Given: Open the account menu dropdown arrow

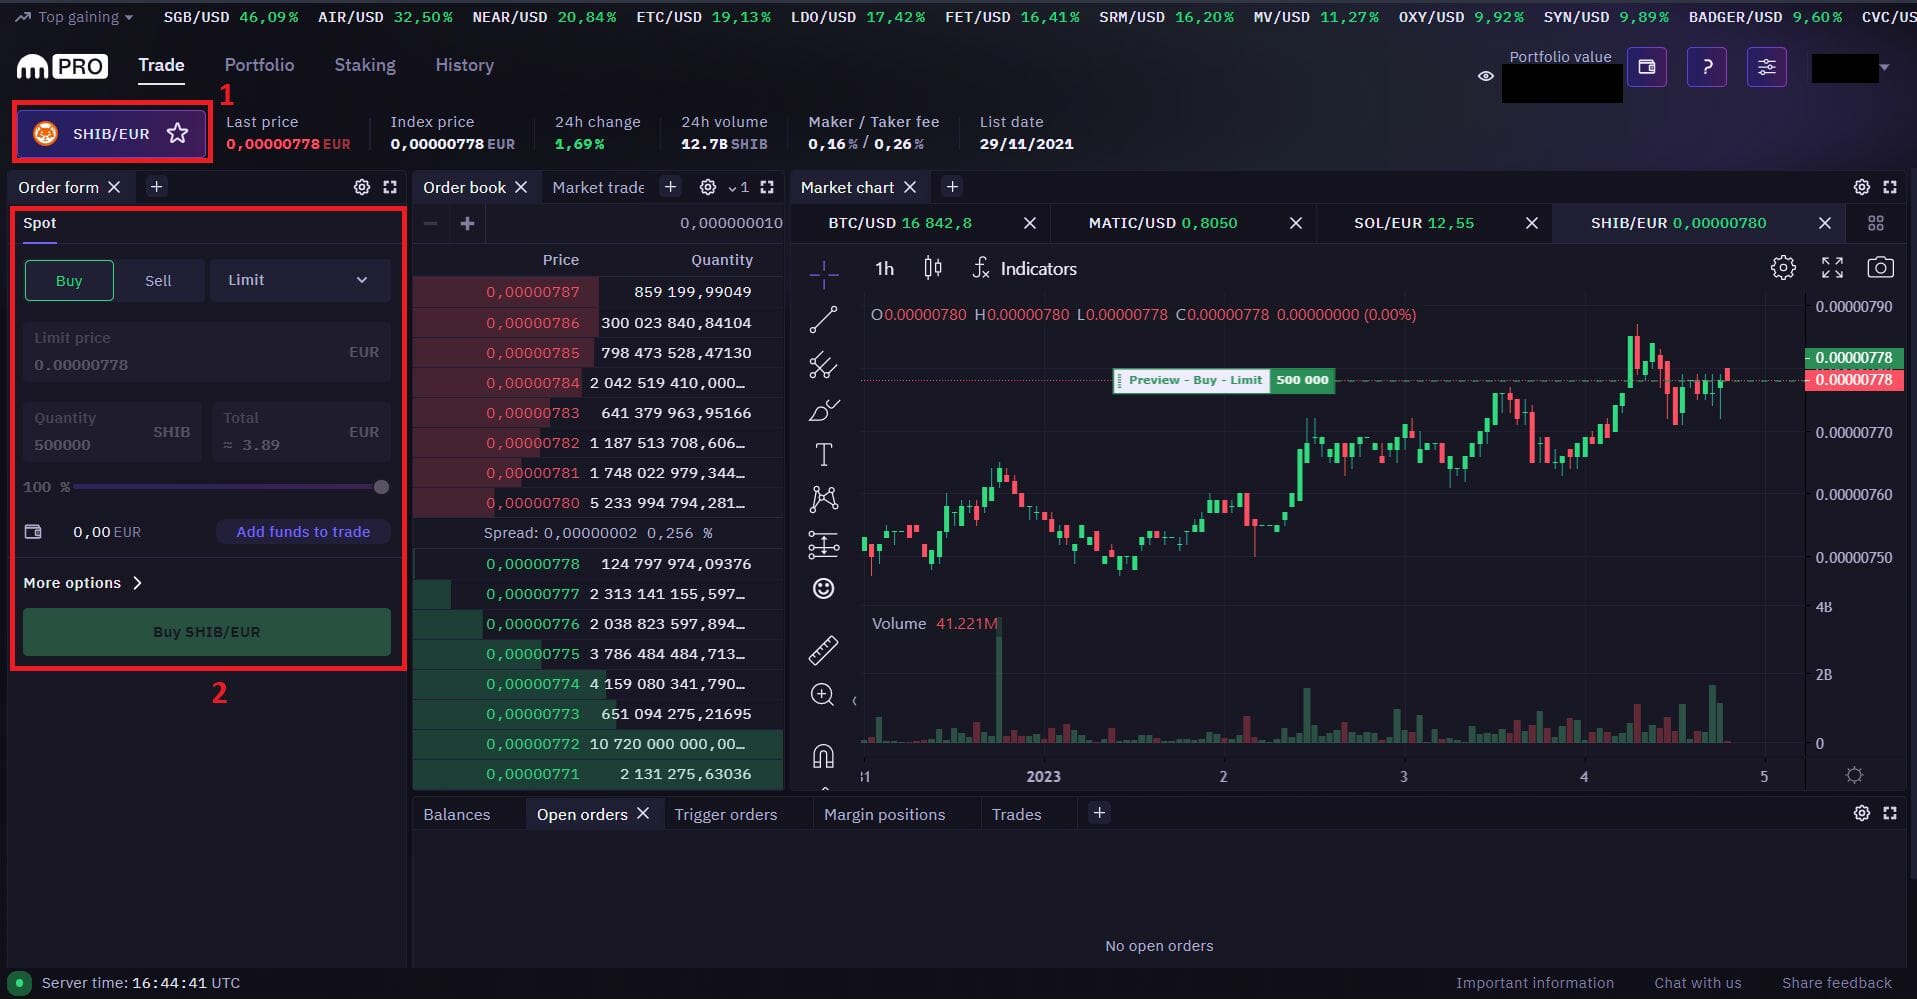Looking at the screenshot, I should [1884, 67].
